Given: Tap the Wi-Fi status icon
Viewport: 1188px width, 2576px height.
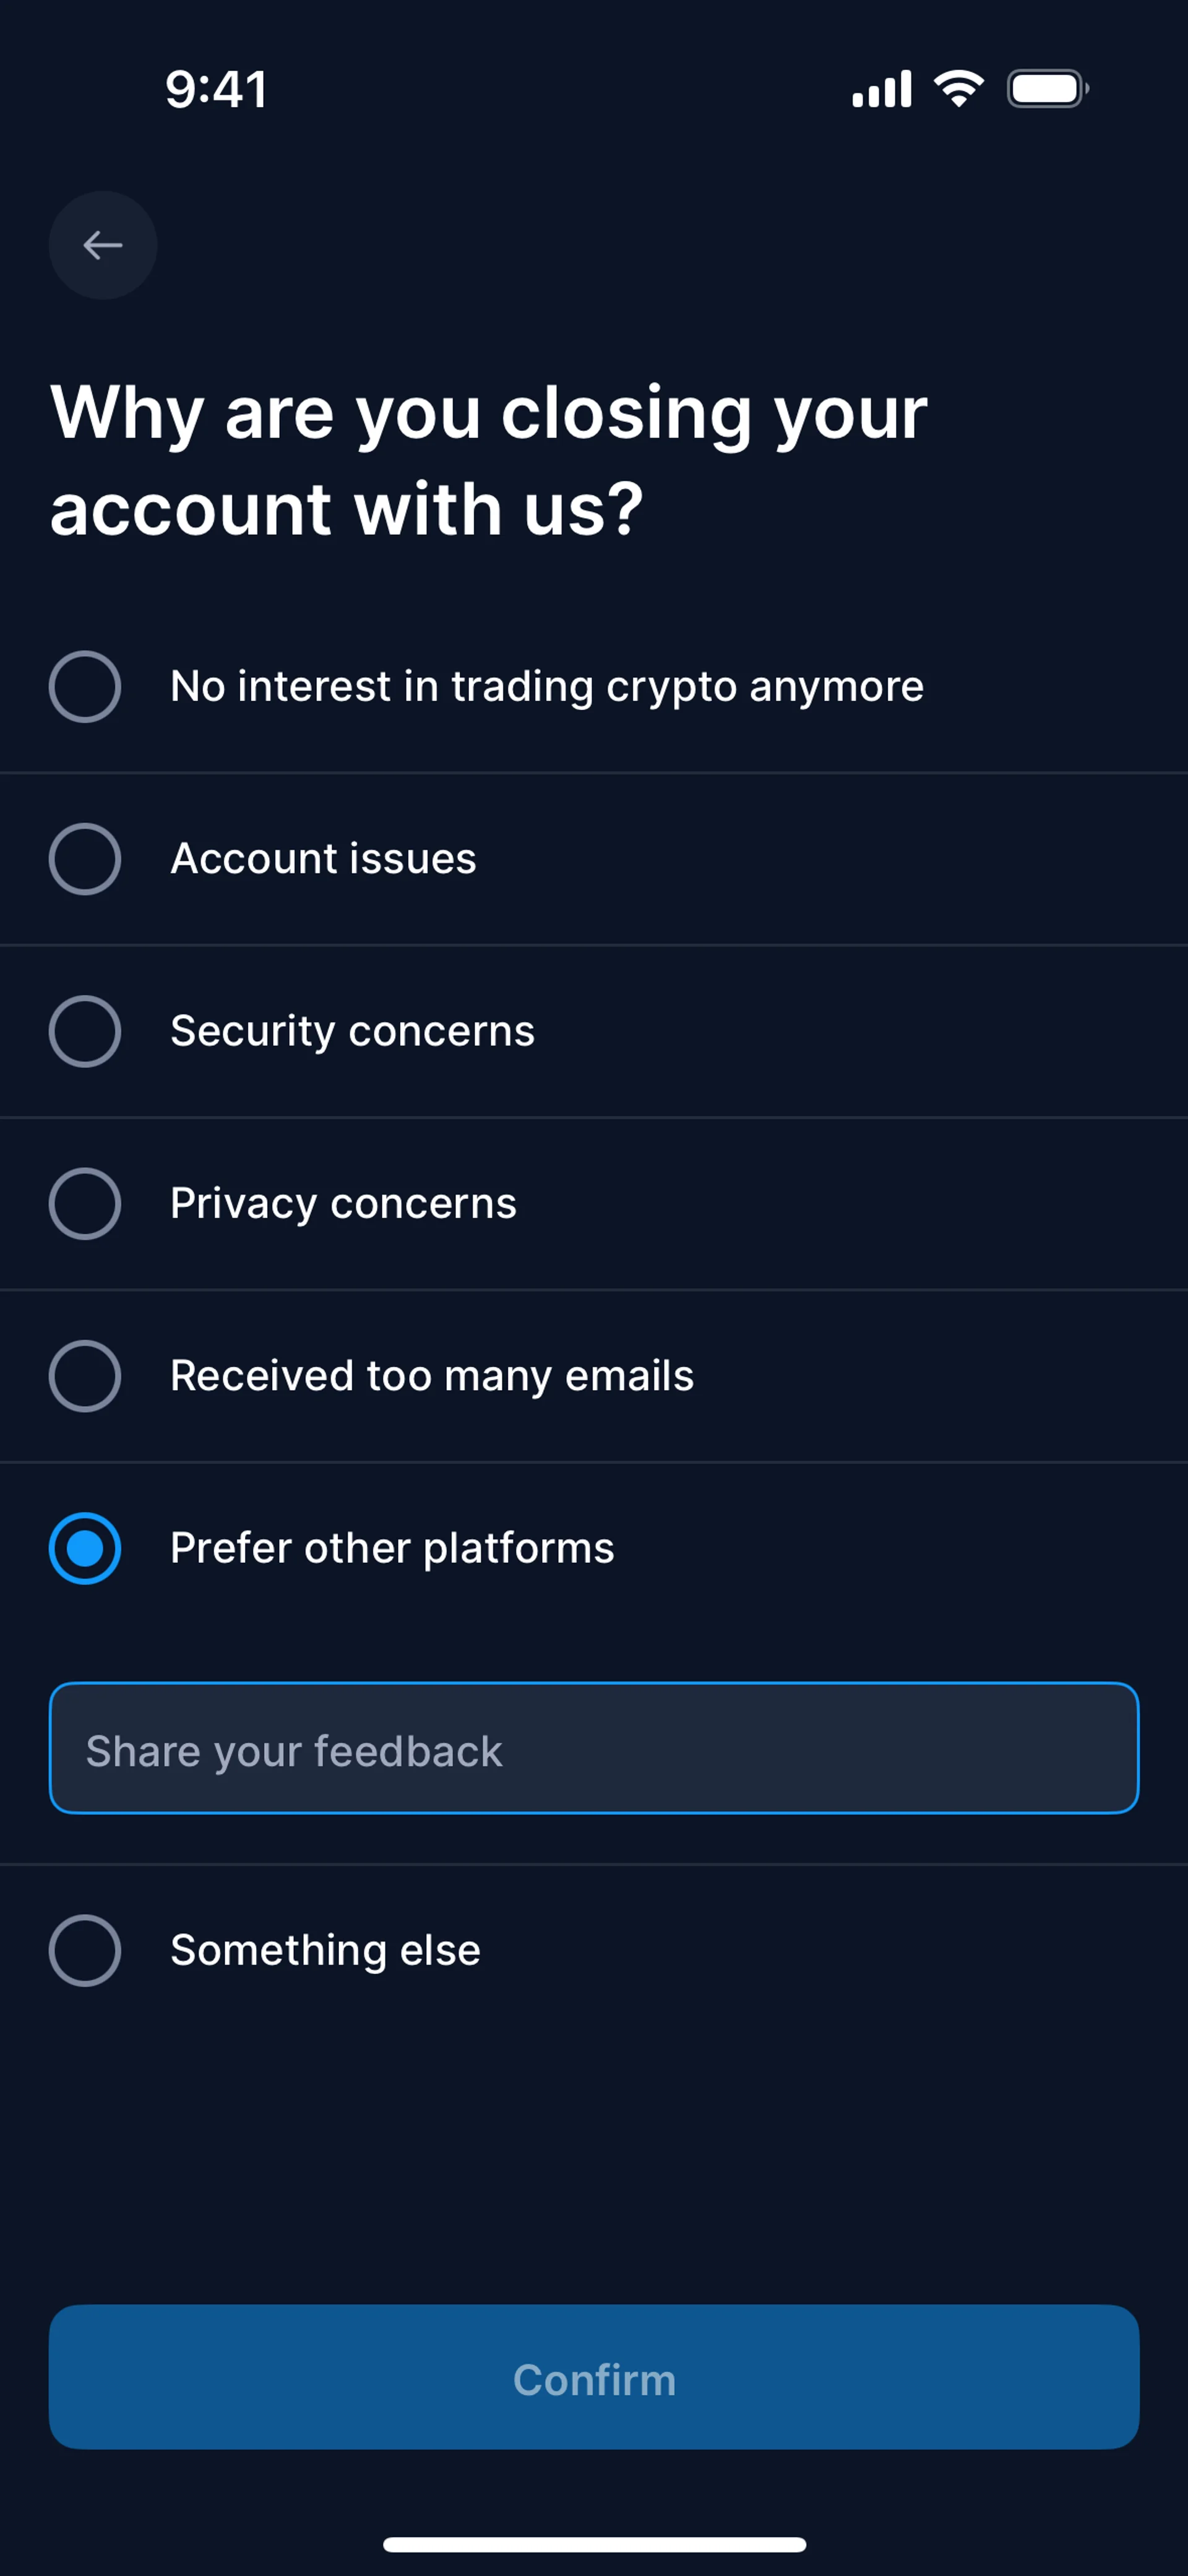Looking at the screenshot, I should [958, 89].
